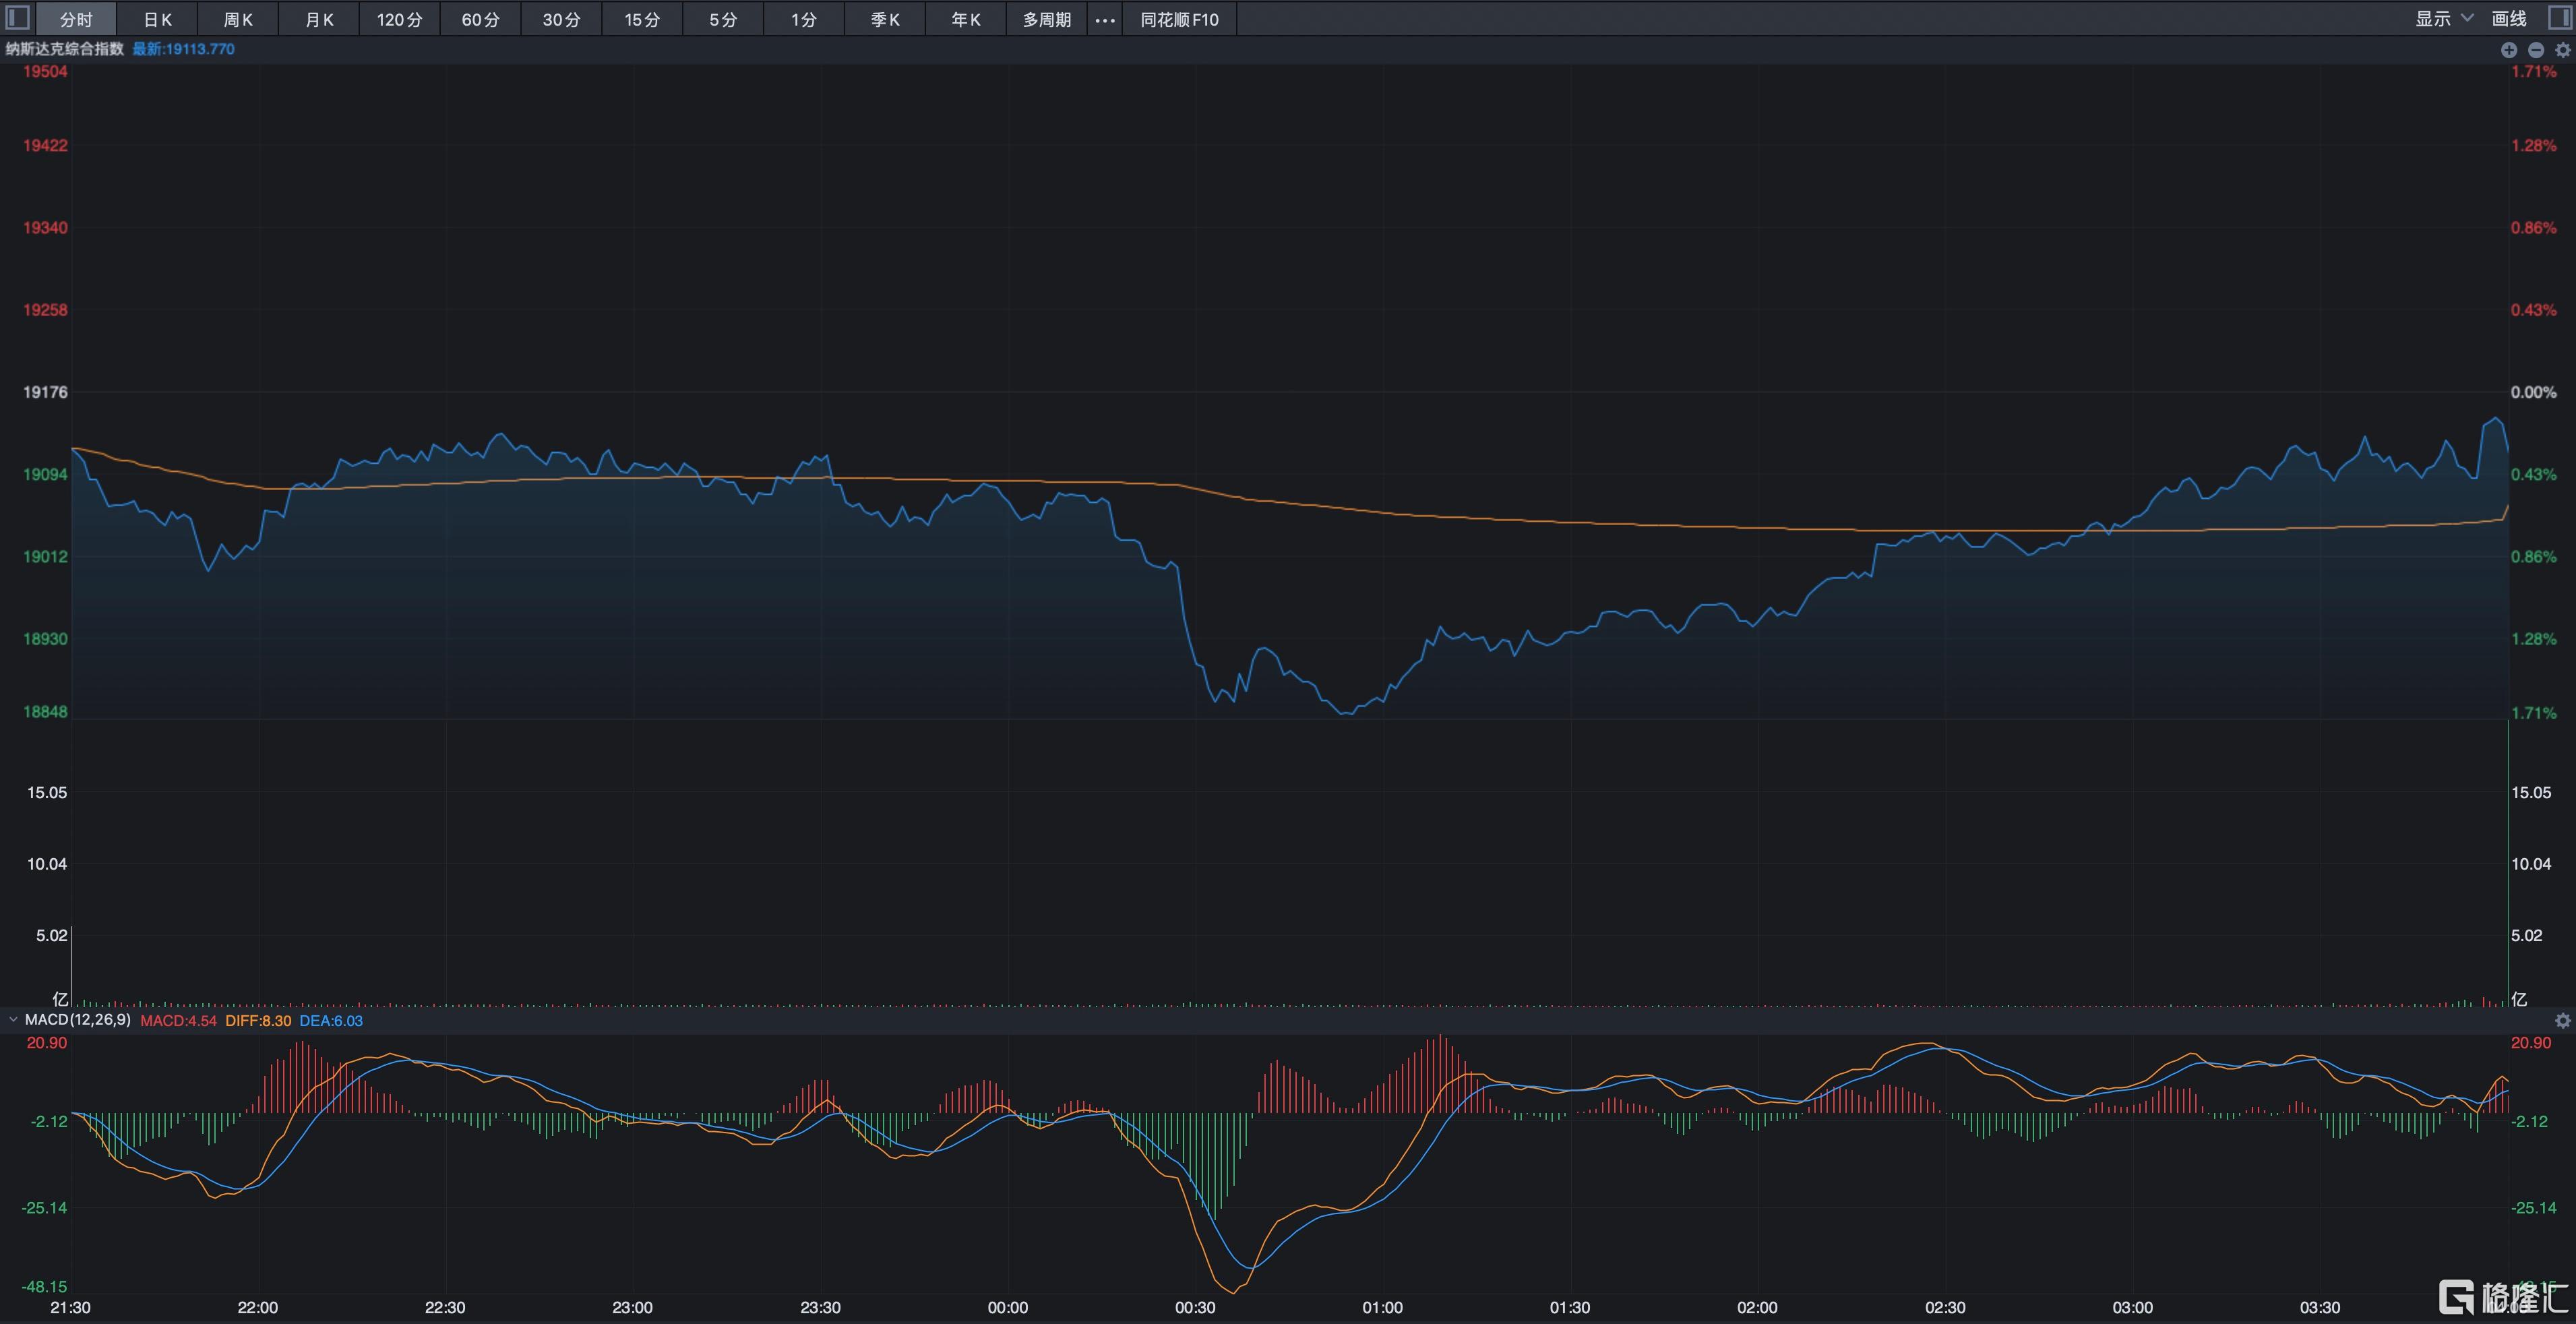Zoom out chart with minus icon

[2535, 50]
